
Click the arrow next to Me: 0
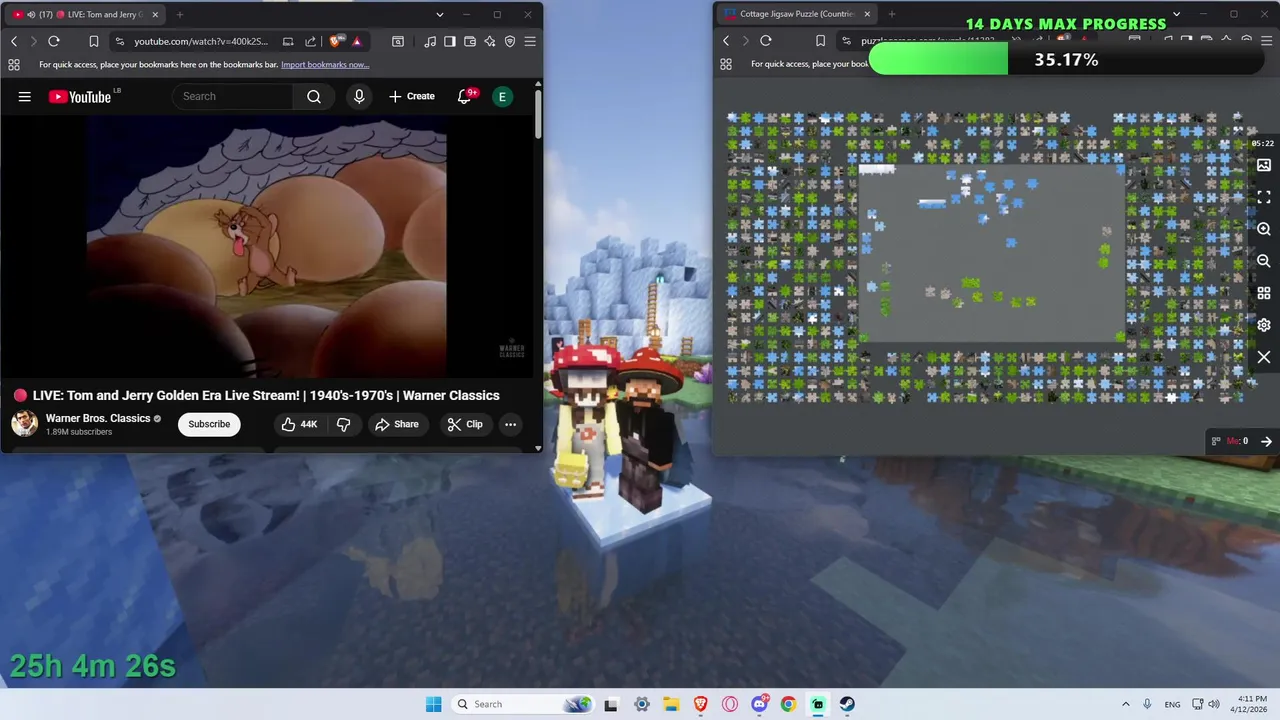tap(1266, 441)
